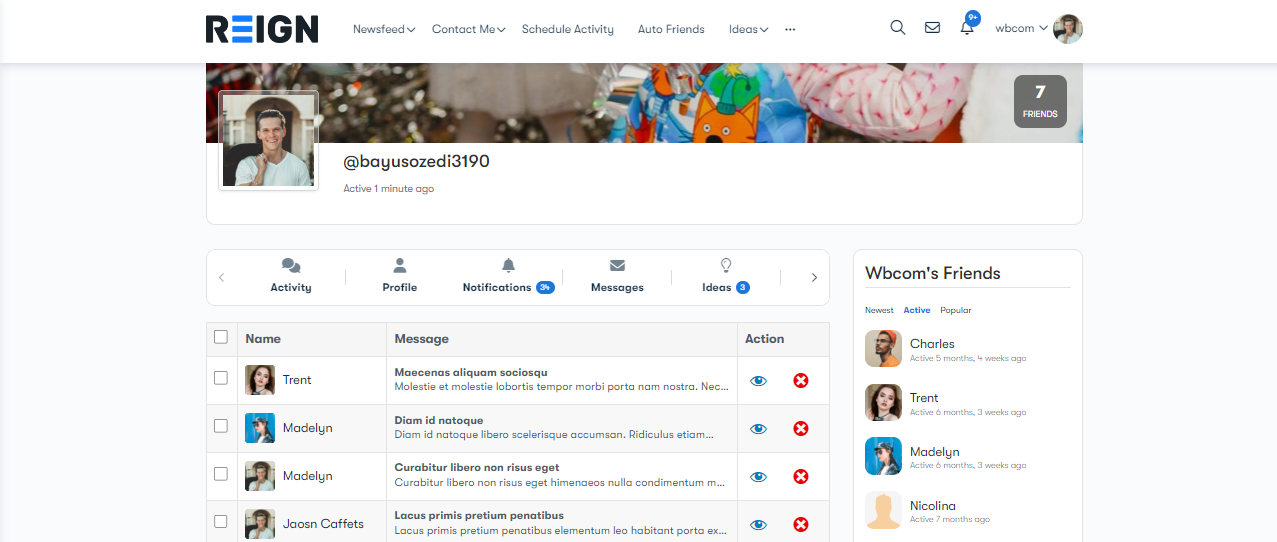The image size is (1277, 542).
Task: Open the search magnifier icon in header
Action: tap(897, 28)
